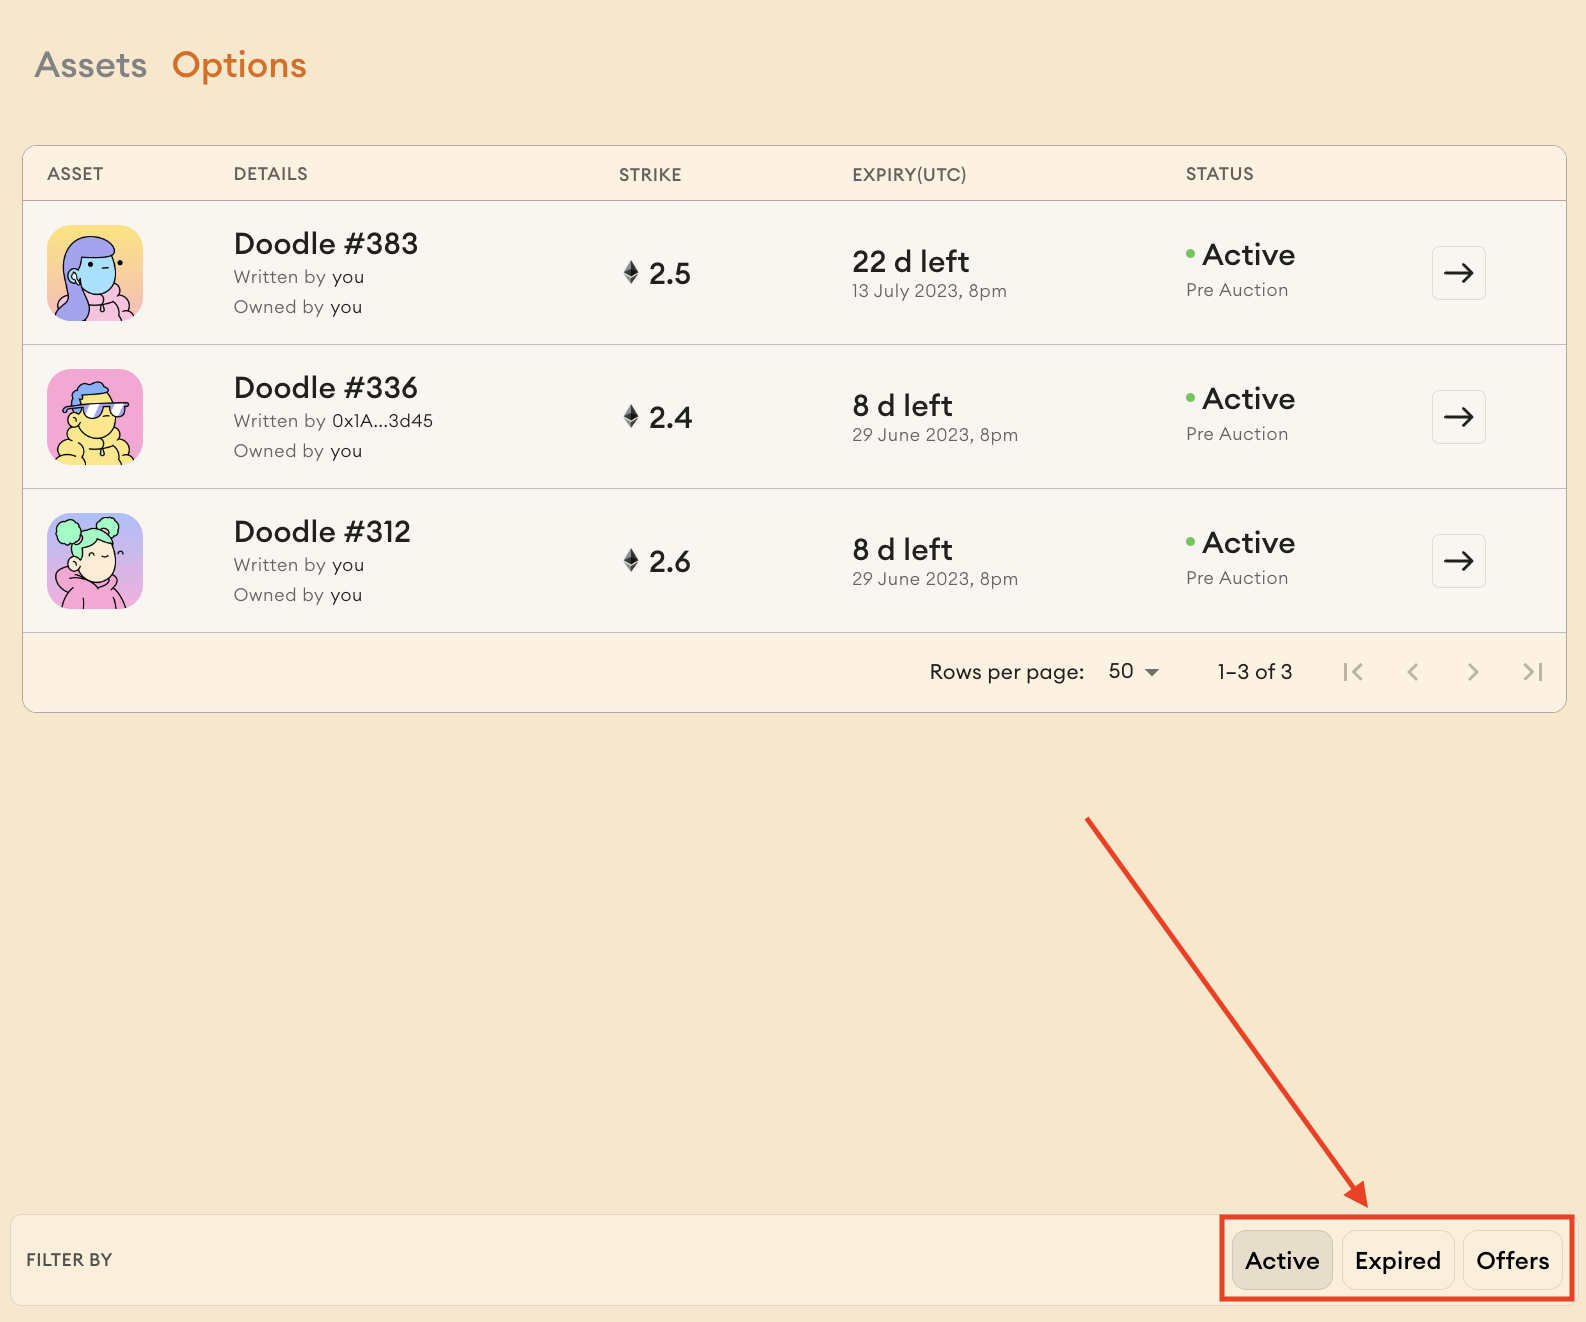
Task: Click strike value 2.4
Action: (x=670, y=418)
